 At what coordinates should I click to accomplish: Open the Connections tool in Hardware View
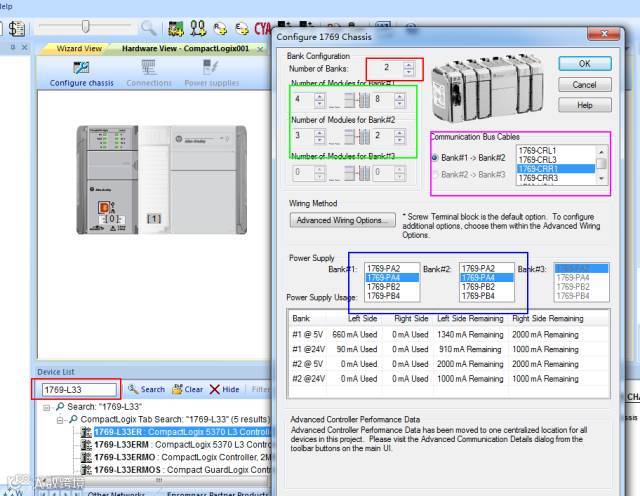[x=149, y=73]
